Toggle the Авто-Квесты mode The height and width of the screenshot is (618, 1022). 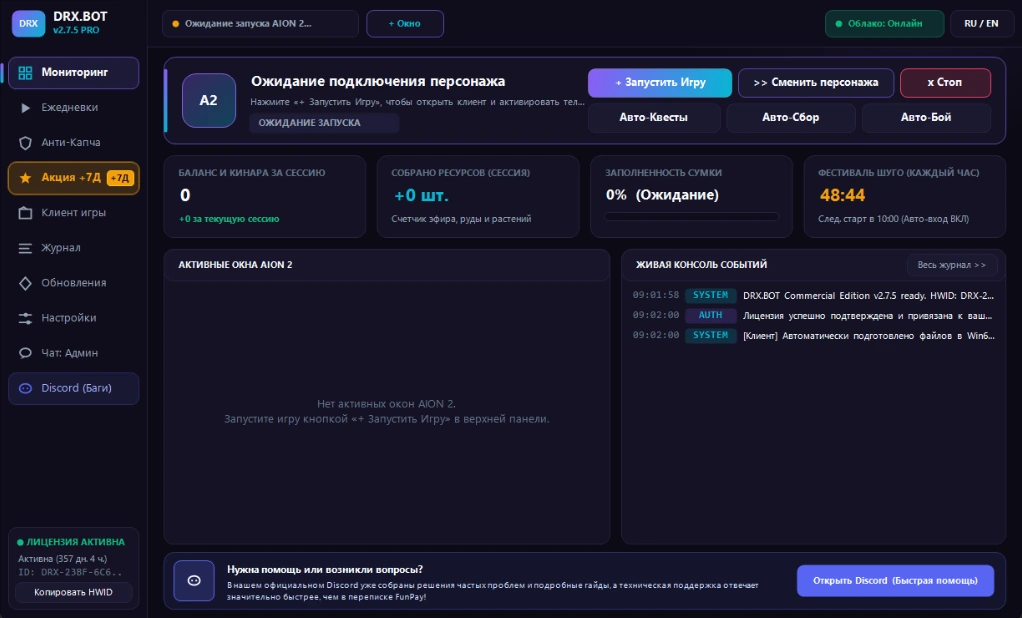[x=654, y=117]
